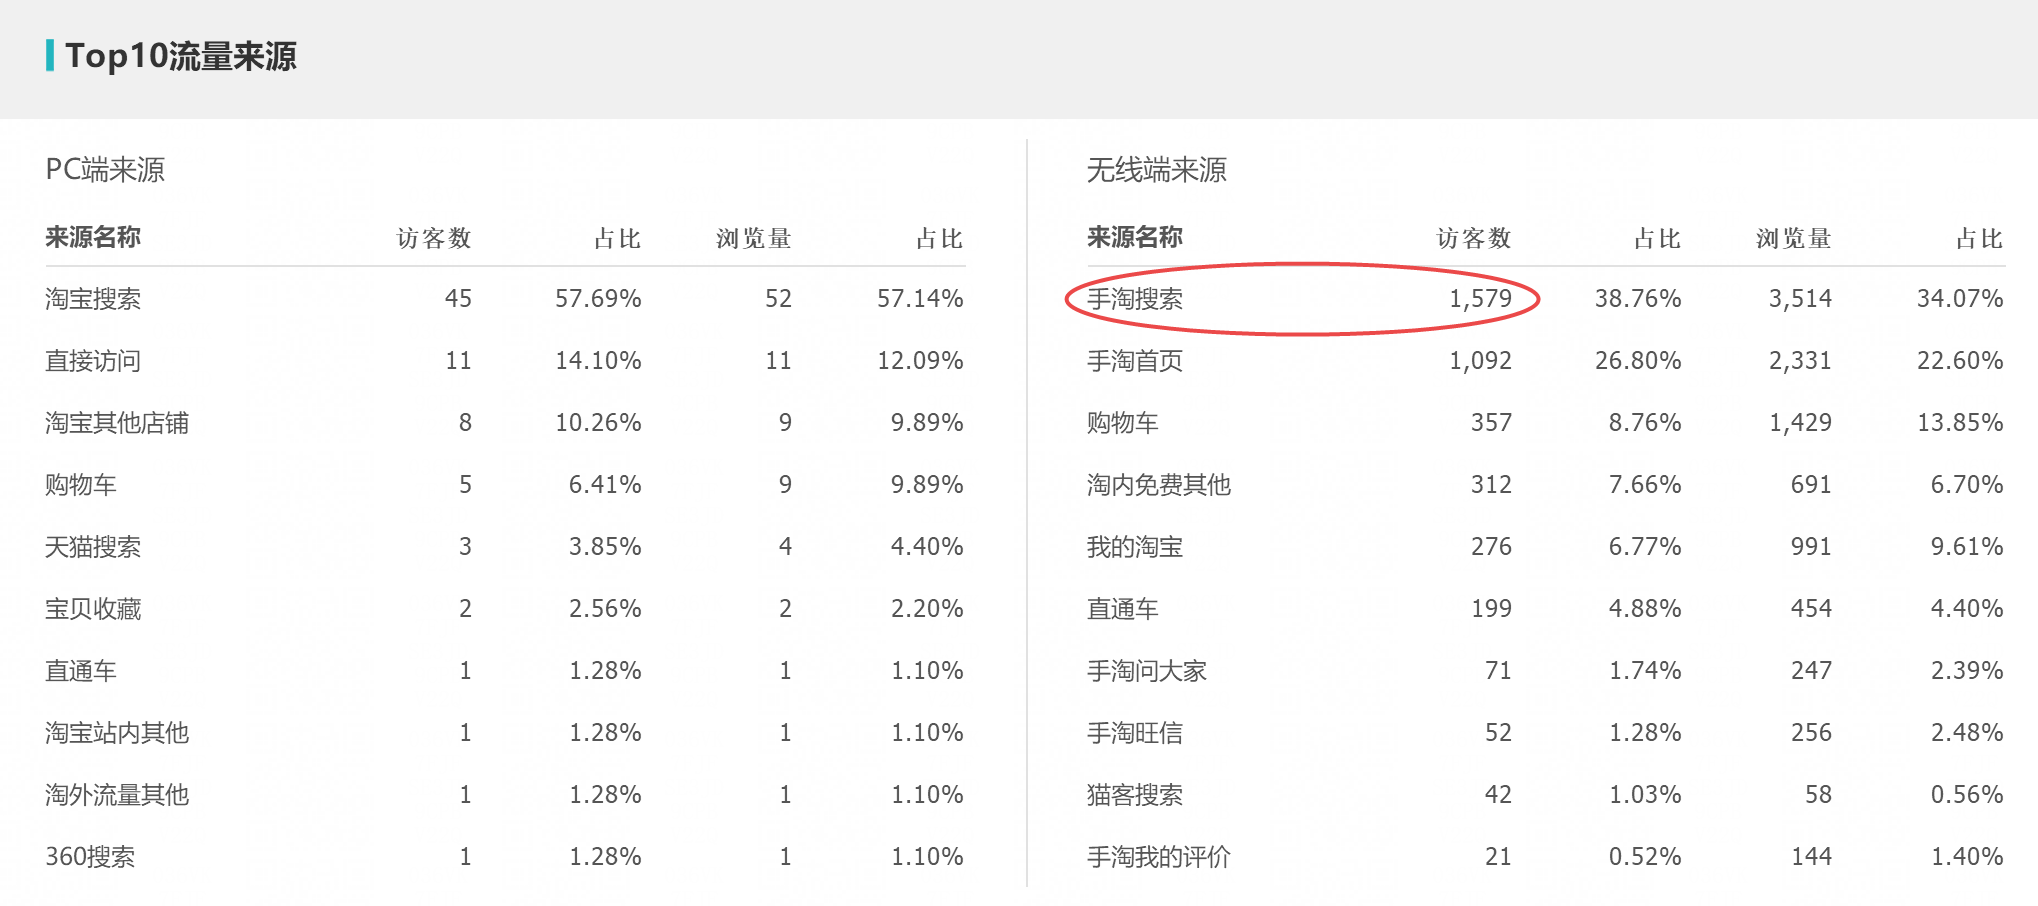
Task: Click 直通车 in the PC端来源 table
Action: click(81, 671)
